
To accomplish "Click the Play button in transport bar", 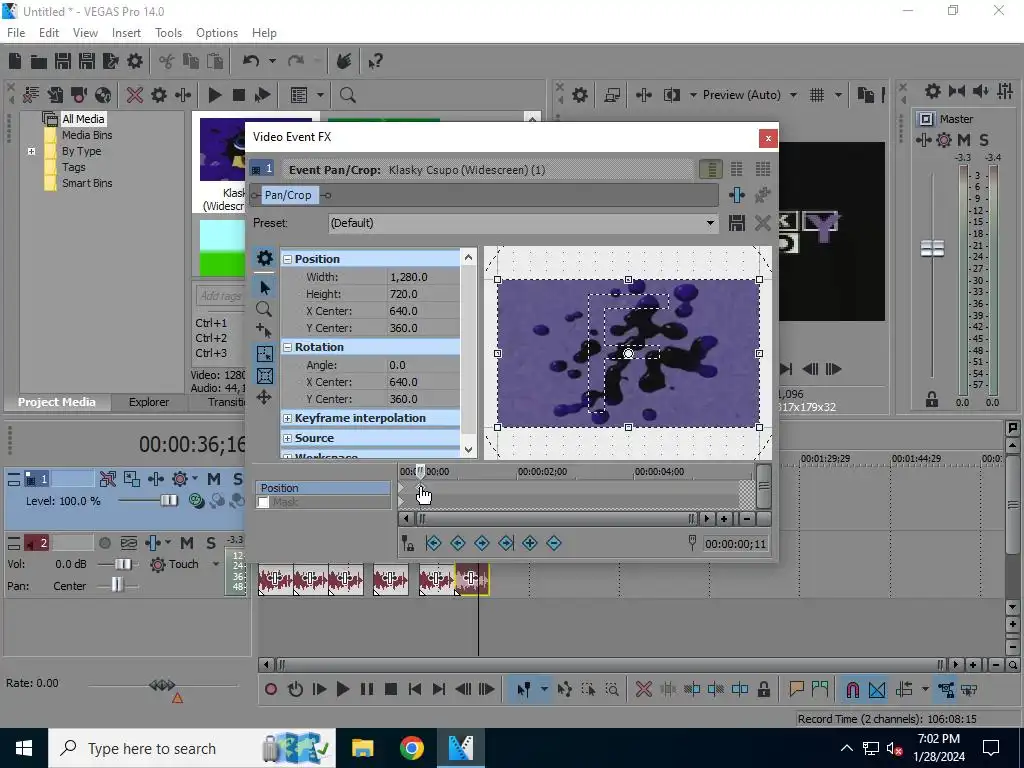I will (x=342, y=689).
